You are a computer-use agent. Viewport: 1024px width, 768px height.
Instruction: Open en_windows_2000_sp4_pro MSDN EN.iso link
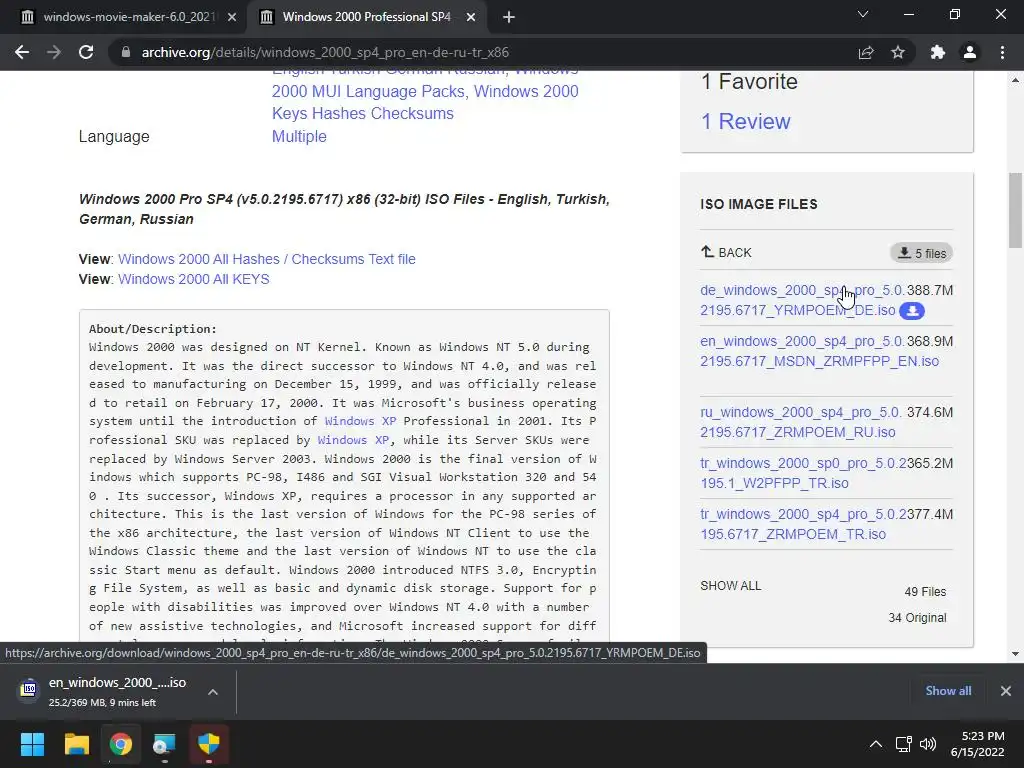820,351
